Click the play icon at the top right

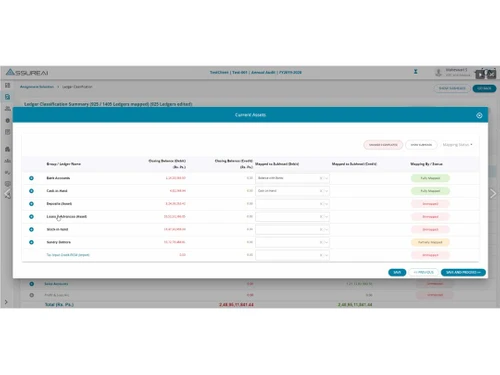point(480,74)
